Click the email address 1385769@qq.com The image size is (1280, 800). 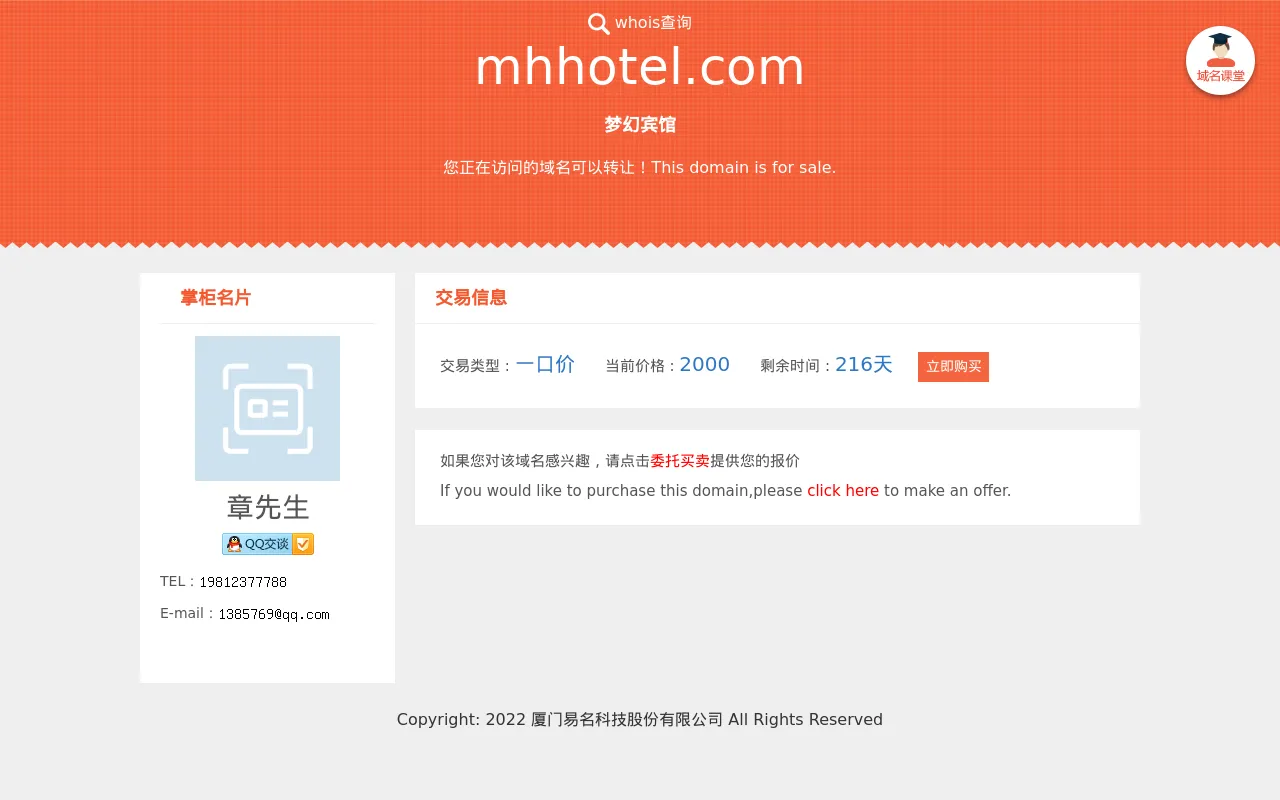pyautogui.click(x=274, y=614)
